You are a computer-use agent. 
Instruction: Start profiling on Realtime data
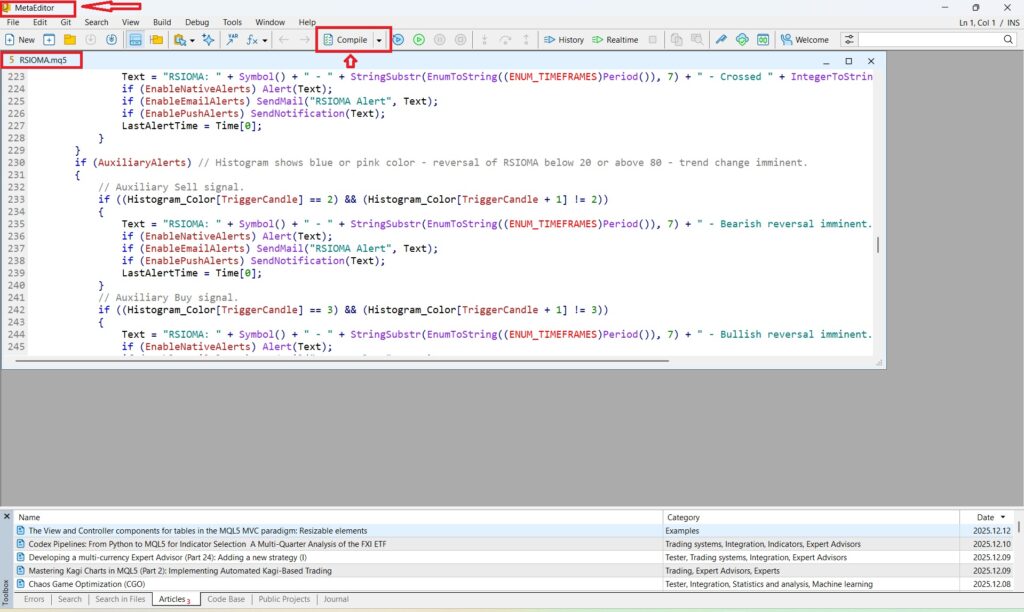[614, 40]
